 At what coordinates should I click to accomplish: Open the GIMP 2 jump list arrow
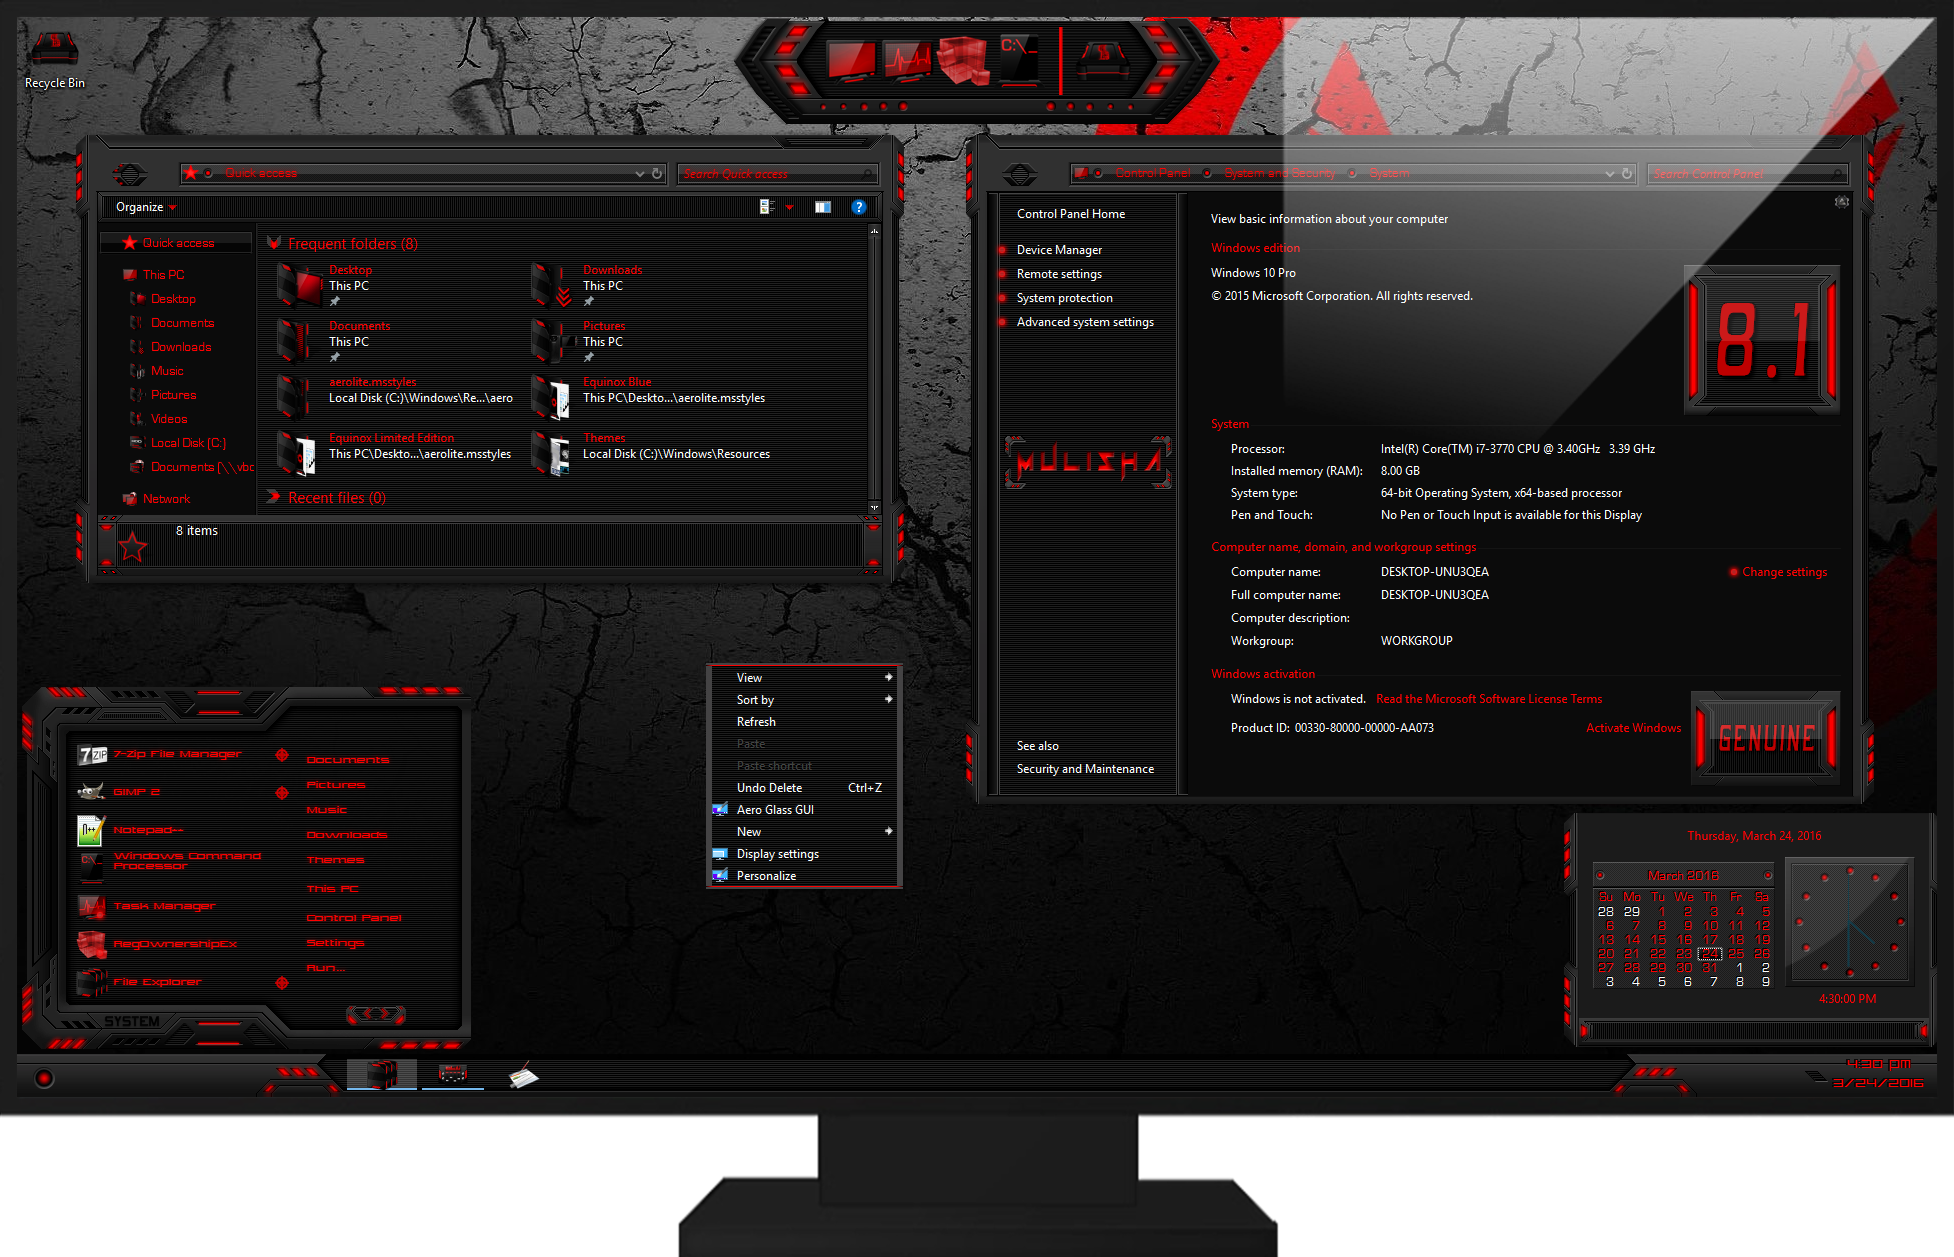[x=282, y=793]
